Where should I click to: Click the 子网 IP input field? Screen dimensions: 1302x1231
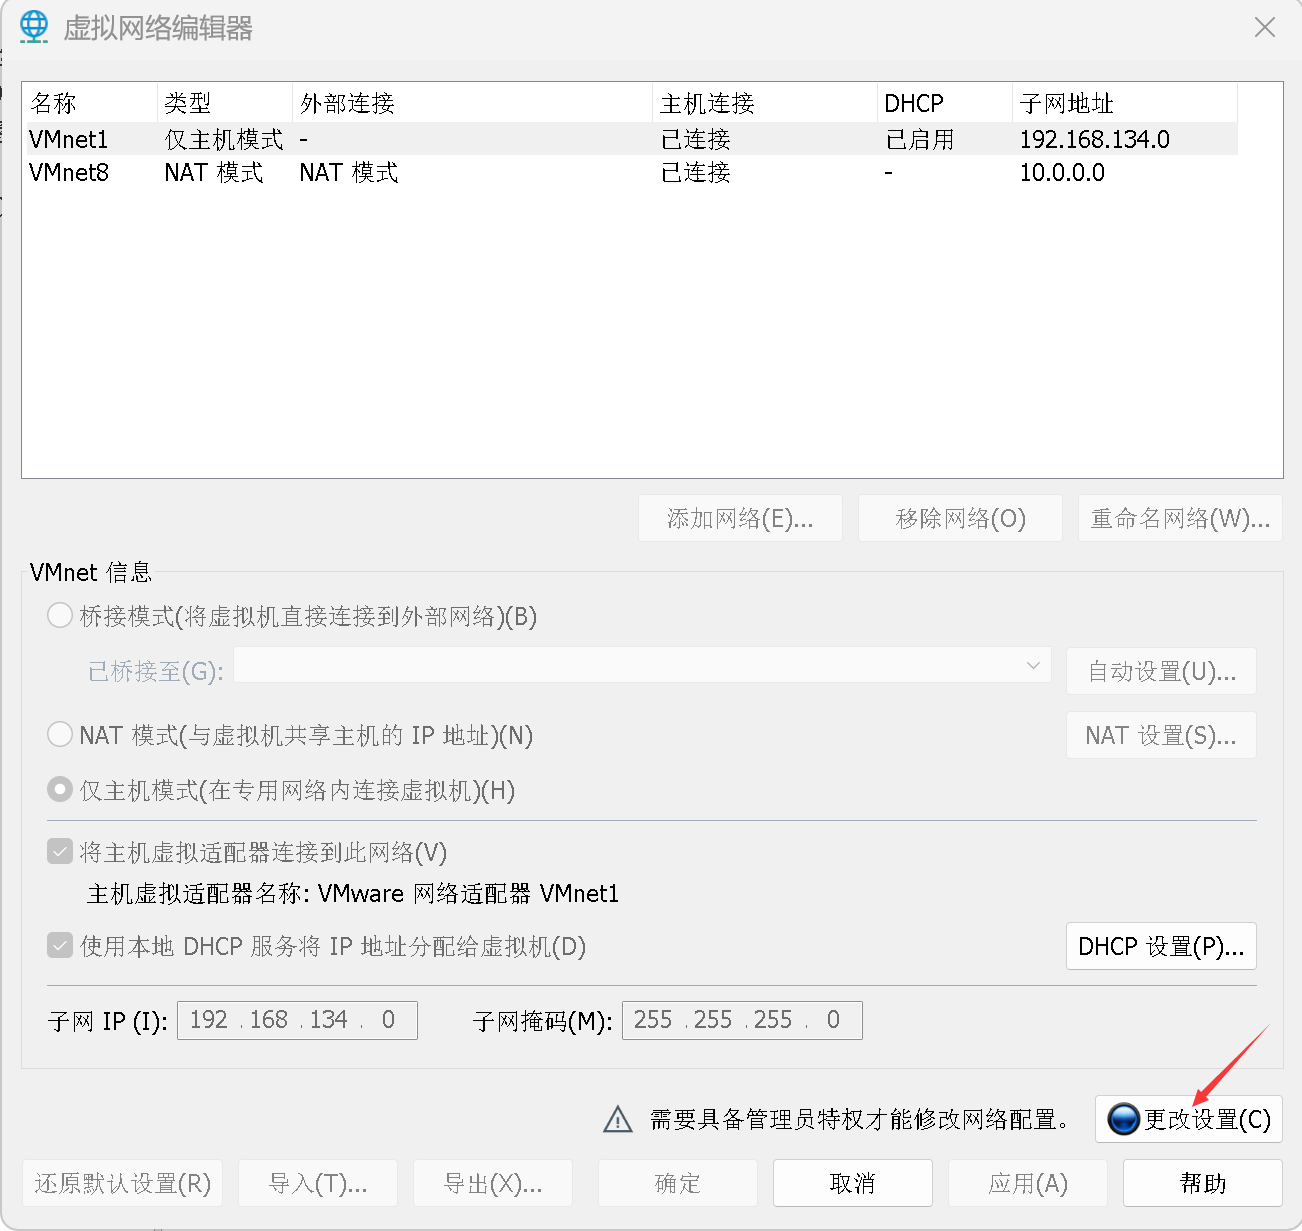297,1020
